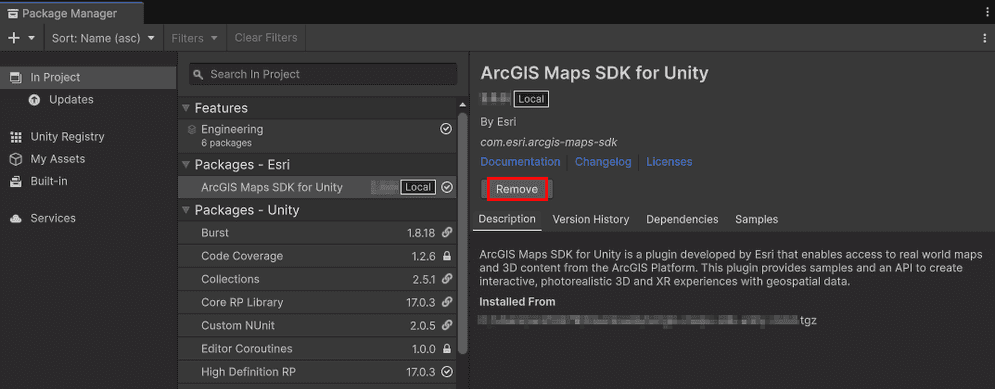Open the Licenses link
The height and width of the screenshot is (389, 995).
tap(669, 162)
